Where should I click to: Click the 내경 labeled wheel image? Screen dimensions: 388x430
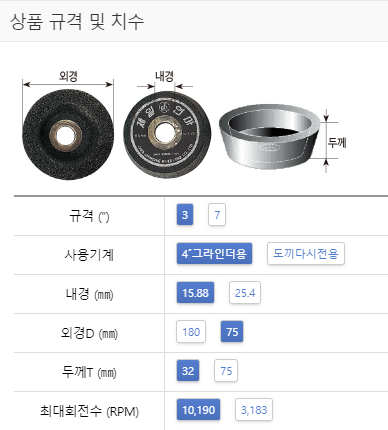[167, 134]
